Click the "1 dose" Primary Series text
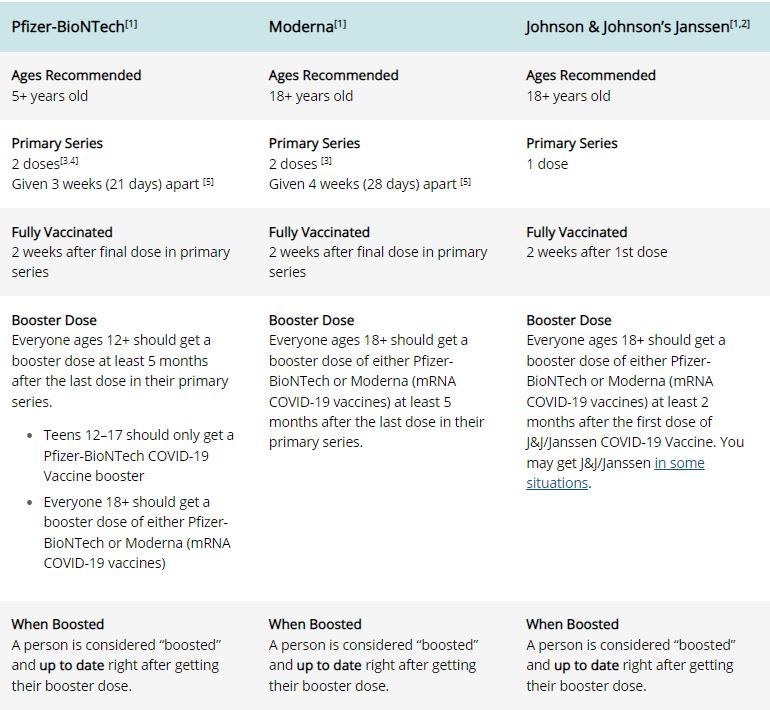 547,164
